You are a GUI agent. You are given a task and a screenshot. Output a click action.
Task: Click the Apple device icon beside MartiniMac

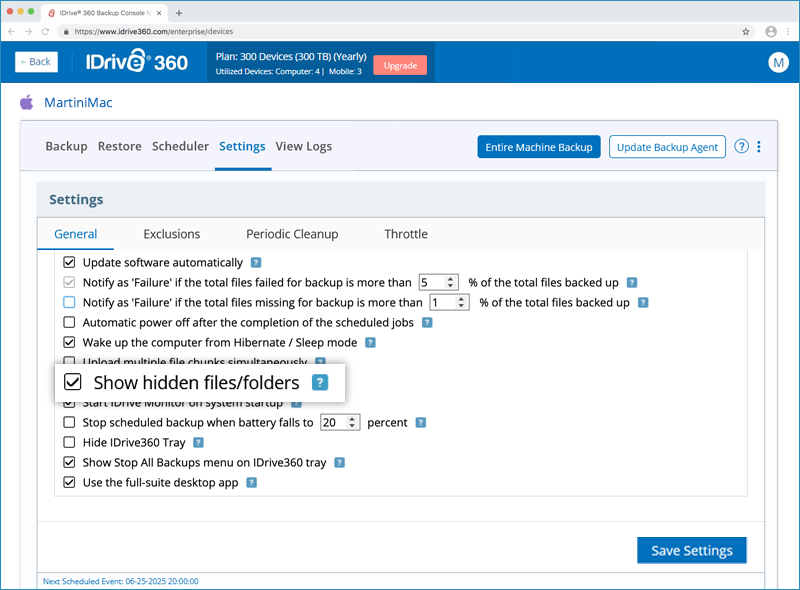tap(27, 102)
